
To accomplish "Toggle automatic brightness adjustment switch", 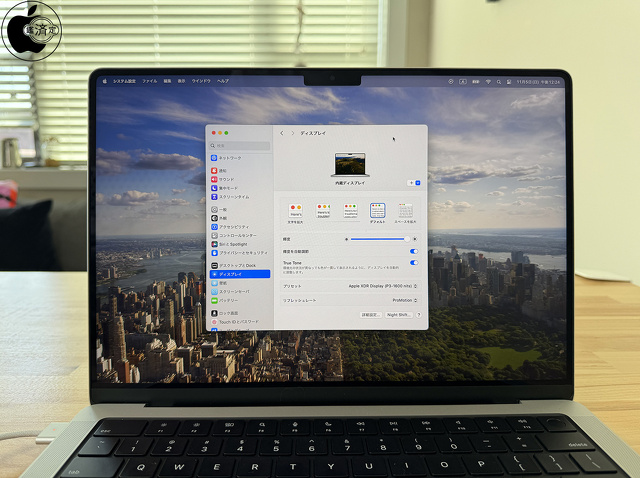I will [x=414, y=251].
